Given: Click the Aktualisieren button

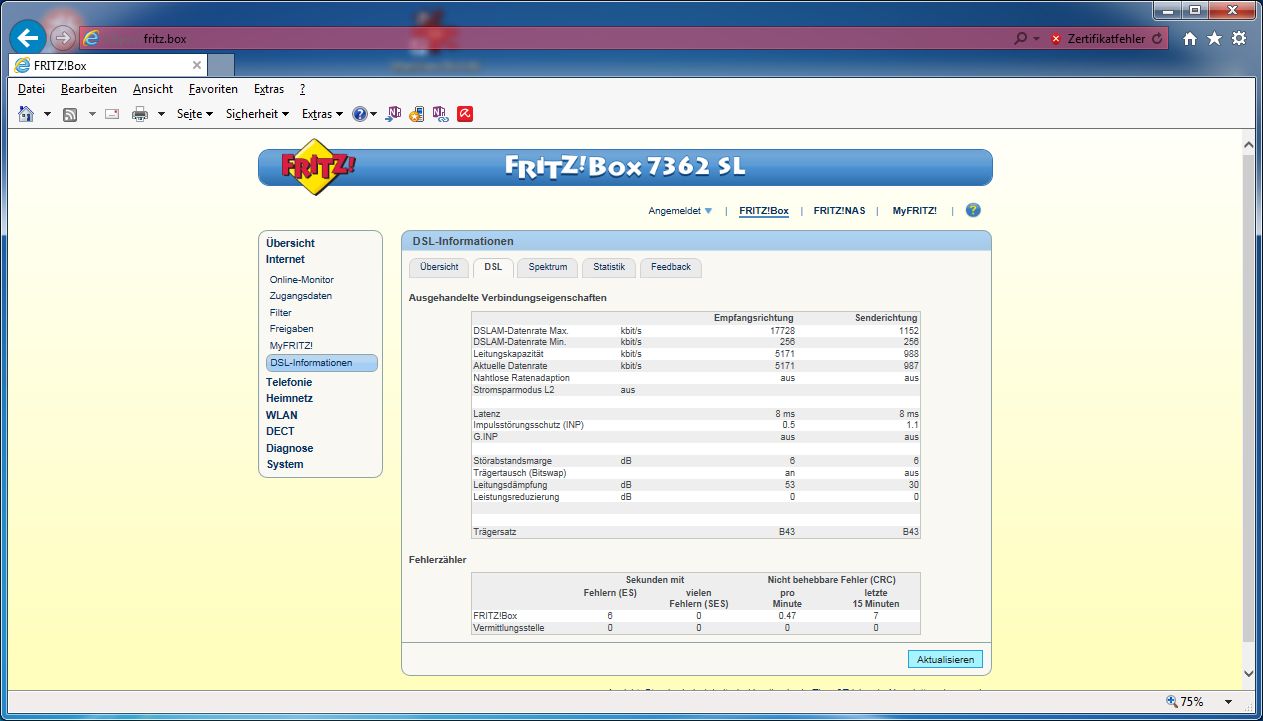Looking at the screenshot, I should 945,660.
